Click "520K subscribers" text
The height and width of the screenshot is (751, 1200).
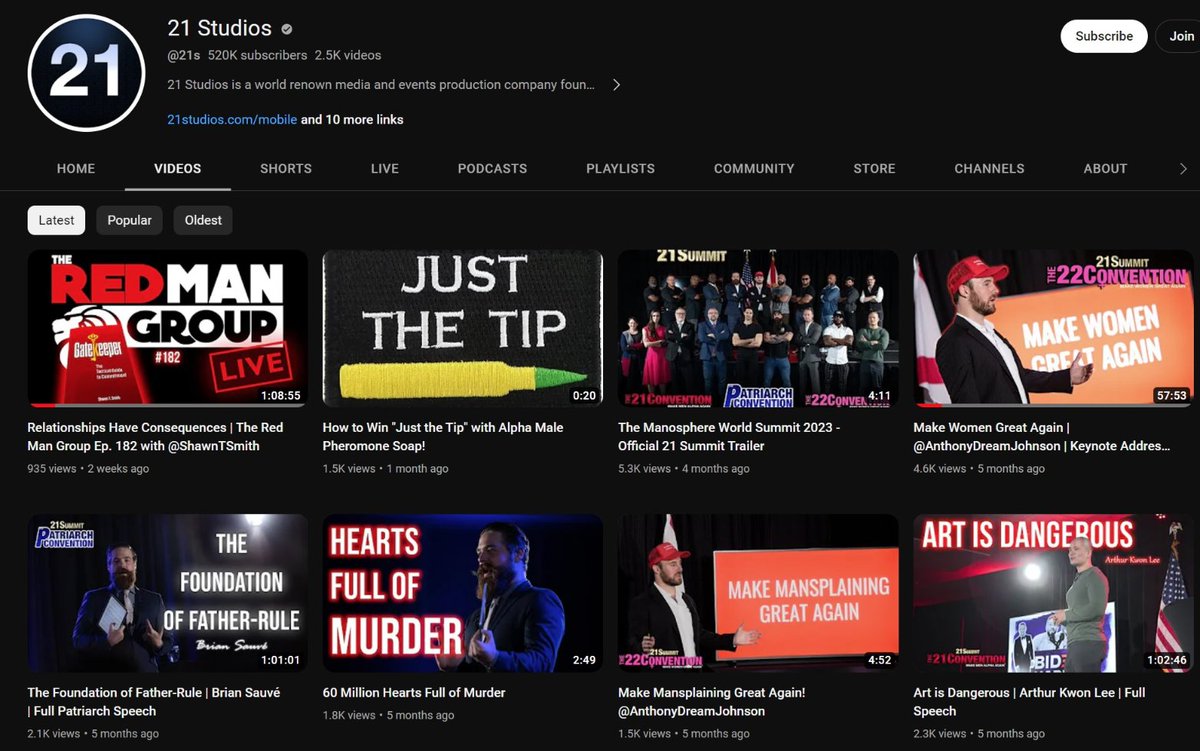(x=258, y=55)
